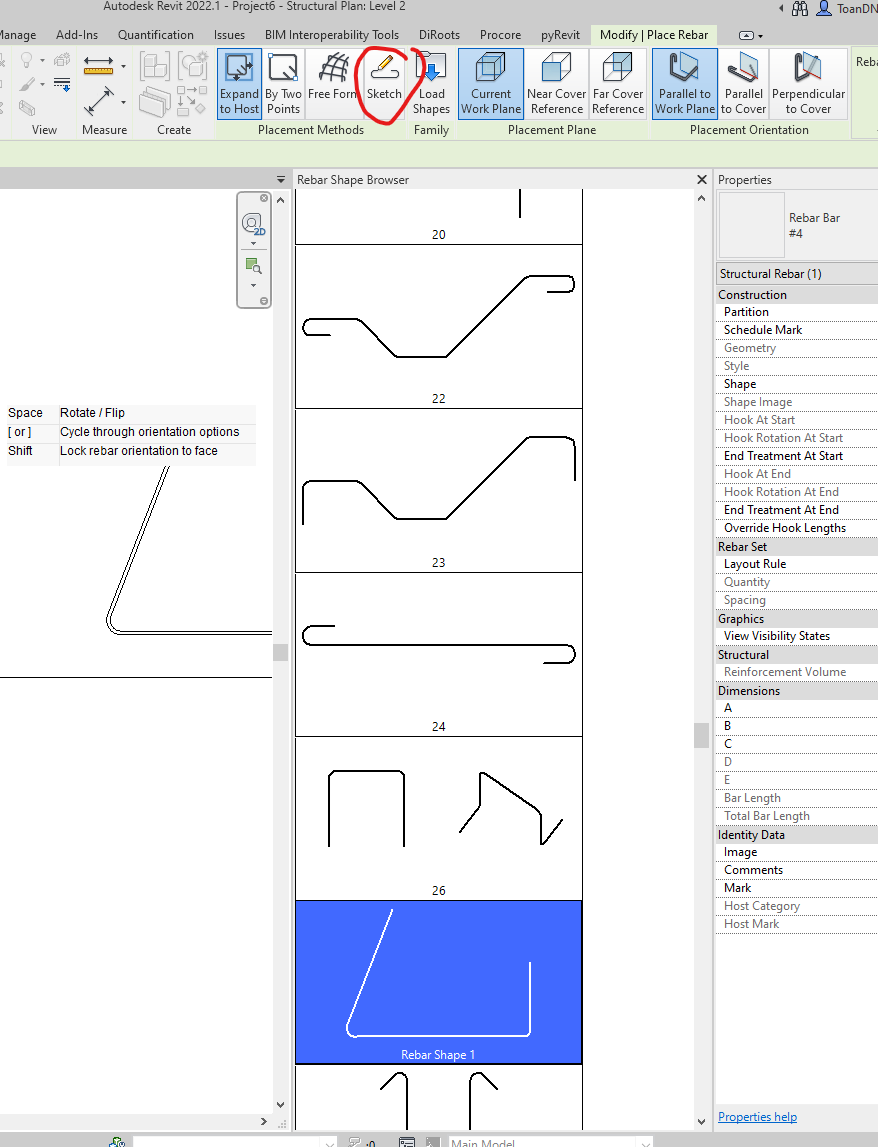
Task: Select rebar shape 23 thumbnail
Action: click(x=438, y=490)
